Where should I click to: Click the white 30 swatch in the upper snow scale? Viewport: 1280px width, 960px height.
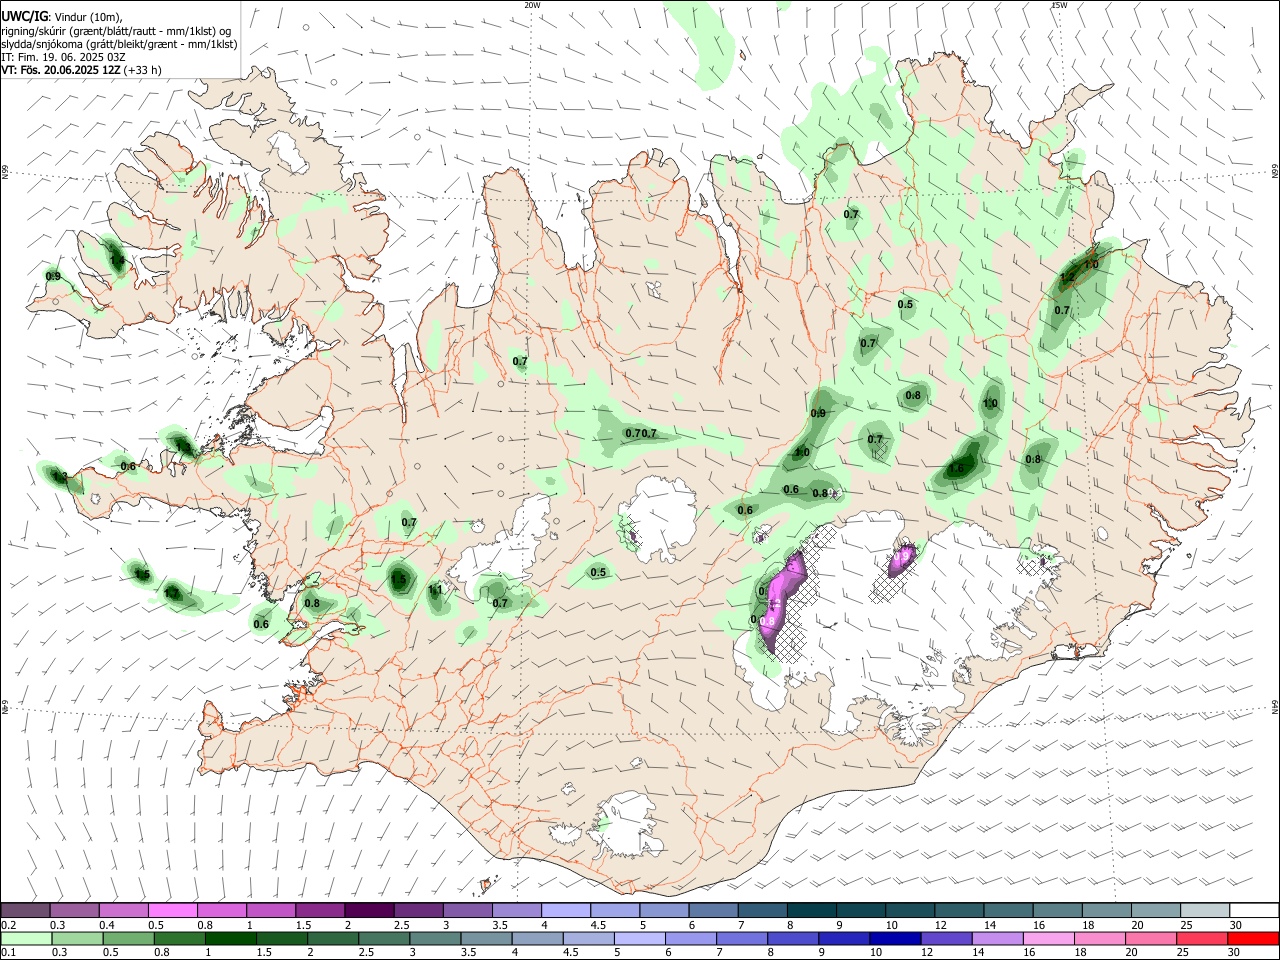tap(1254, 911)
